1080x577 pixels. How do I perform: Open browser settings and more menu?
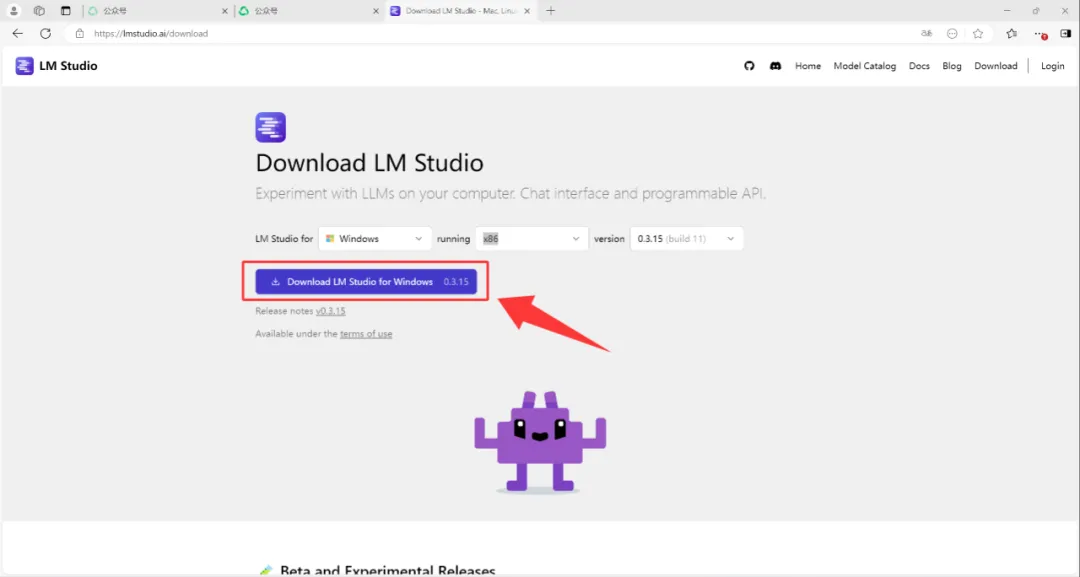tap(1040, 33)
